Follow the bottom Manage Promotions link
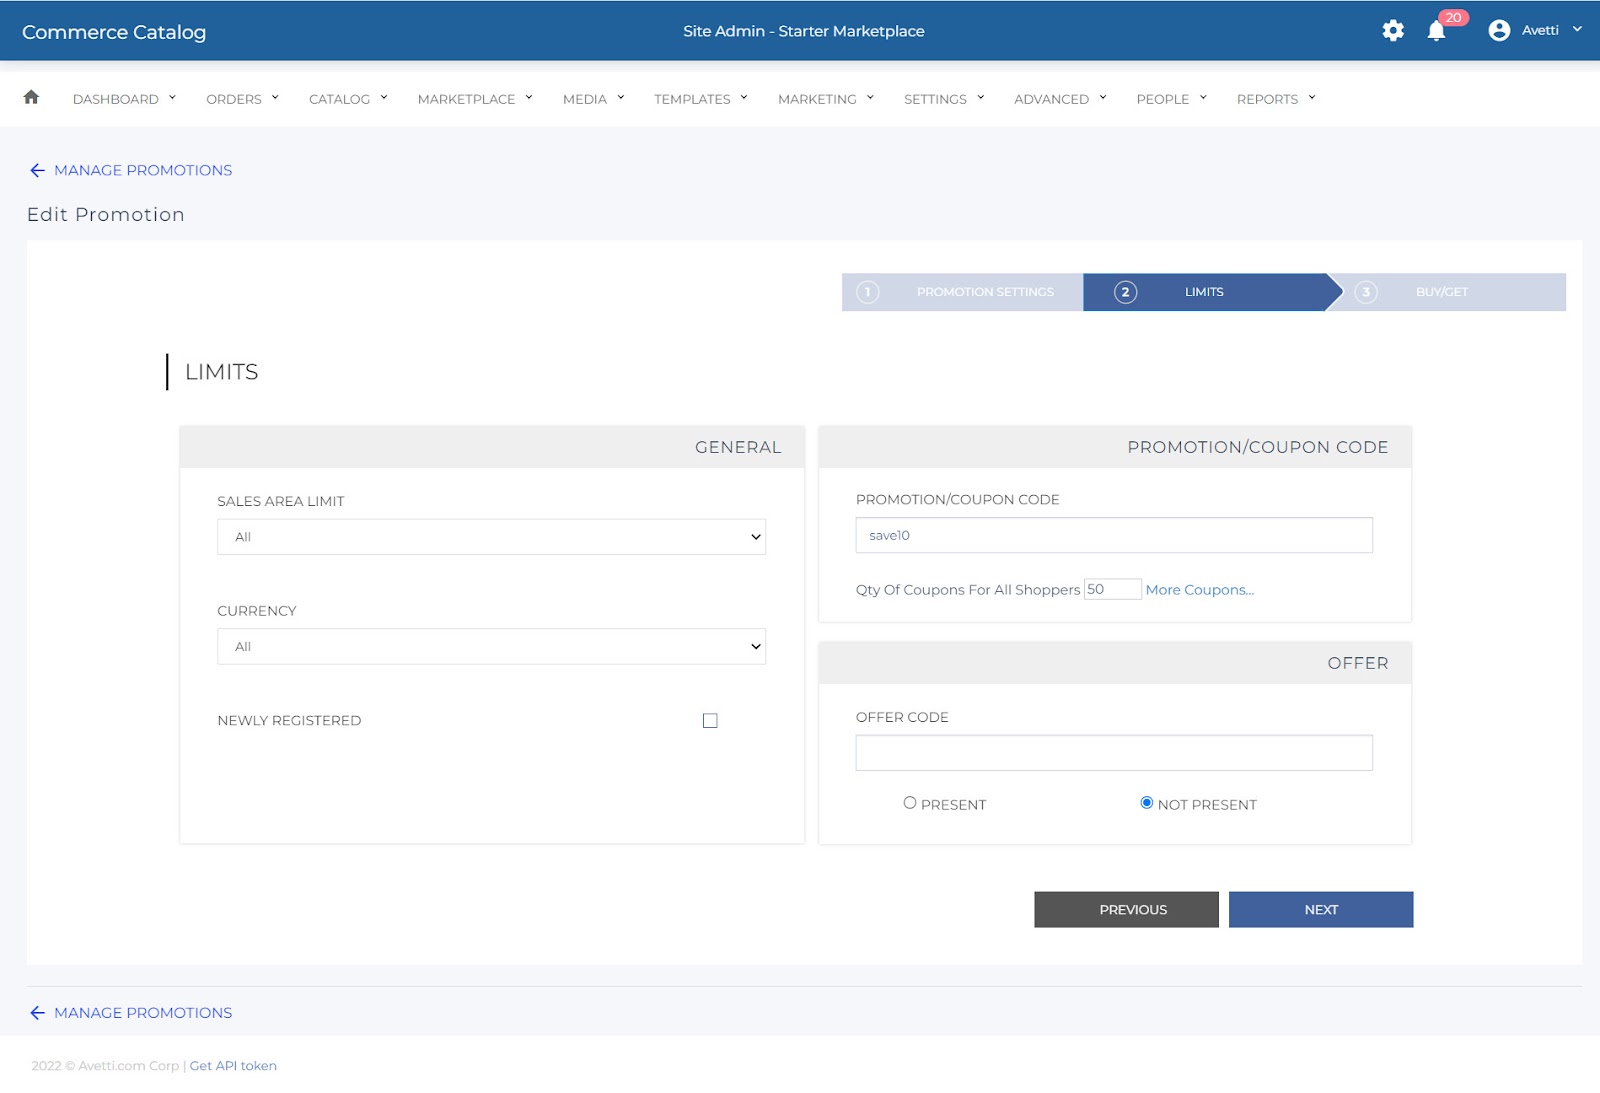1600x1093 pixels. (x=143, y=1013)
